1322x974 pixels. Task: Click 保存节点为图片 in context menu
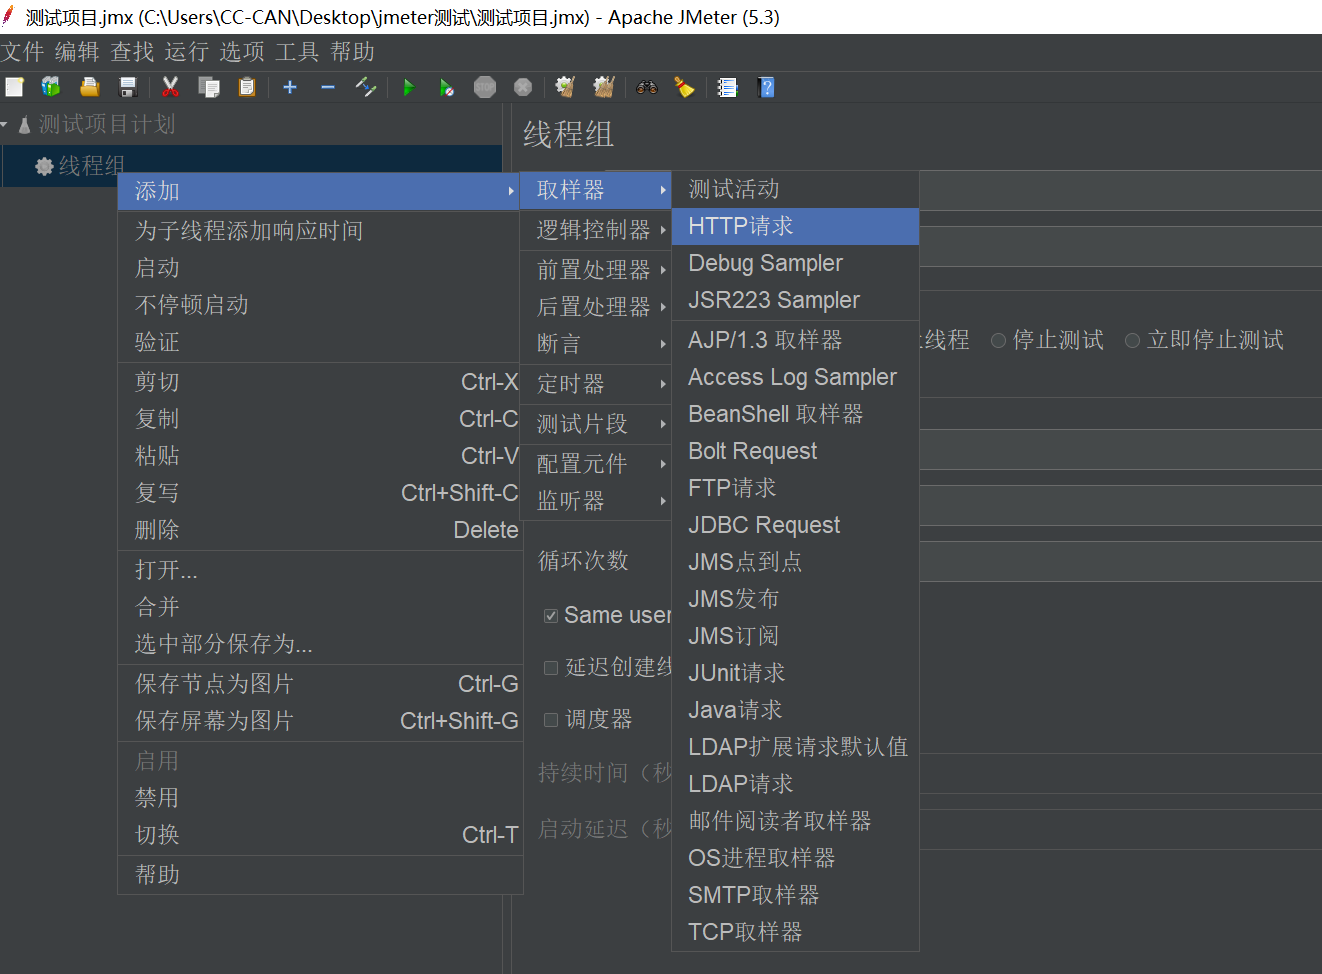pos(319,684)
